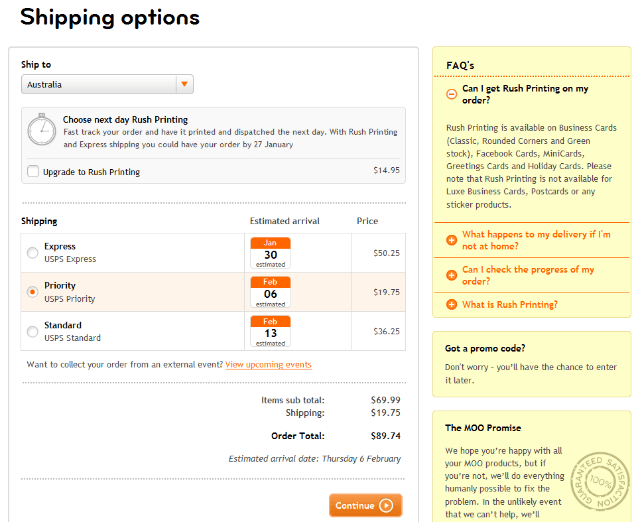The image size is (640, 522).
Task: Expand 'What is Rush Printing?' question
Action: click(x=510, y=305)
